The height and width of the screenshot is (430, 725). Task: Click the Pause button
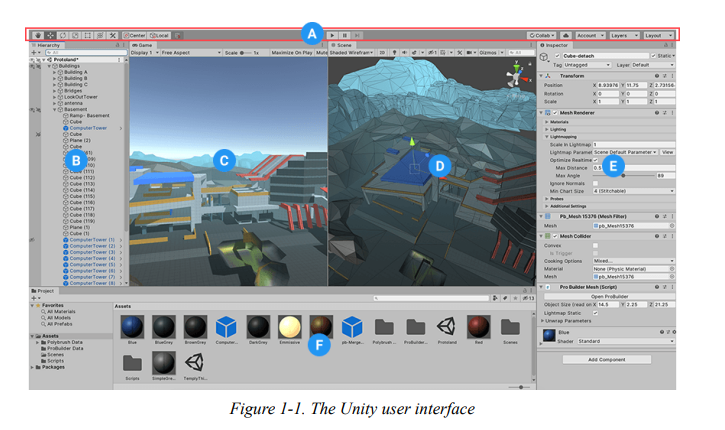pyautogui.click(x=345, y=35)
